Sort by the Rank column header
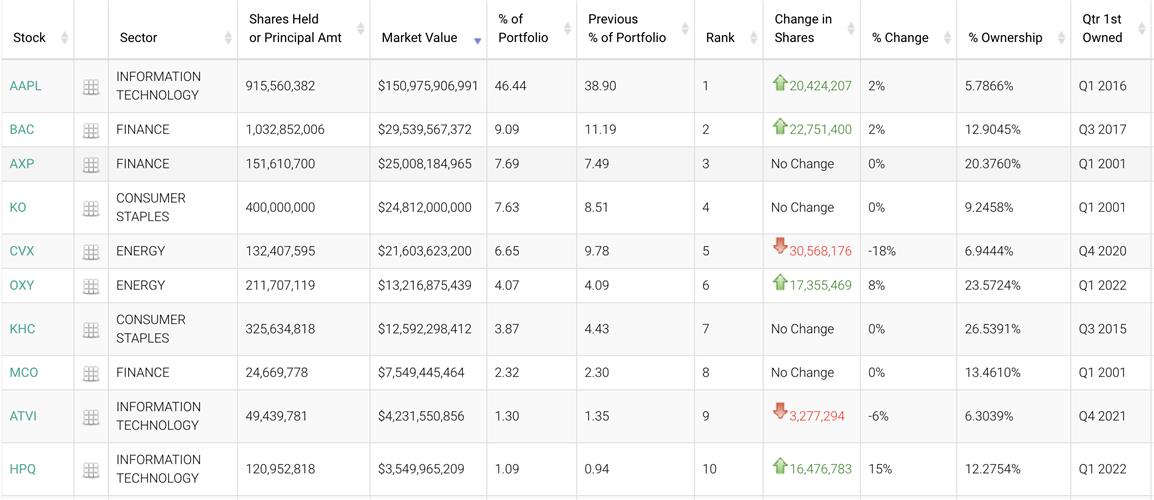1154x500 pixels. click(720, 38)
